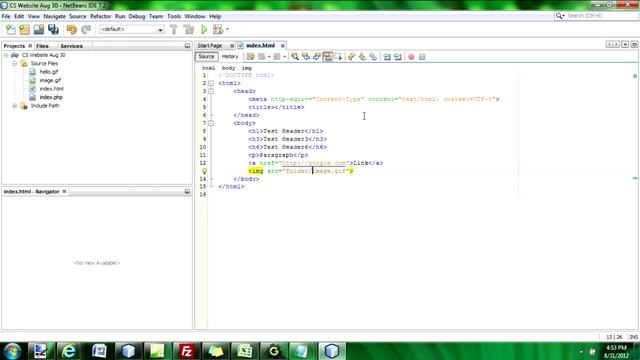
Task: Click the New File toolbar icon
Action: 11,29
